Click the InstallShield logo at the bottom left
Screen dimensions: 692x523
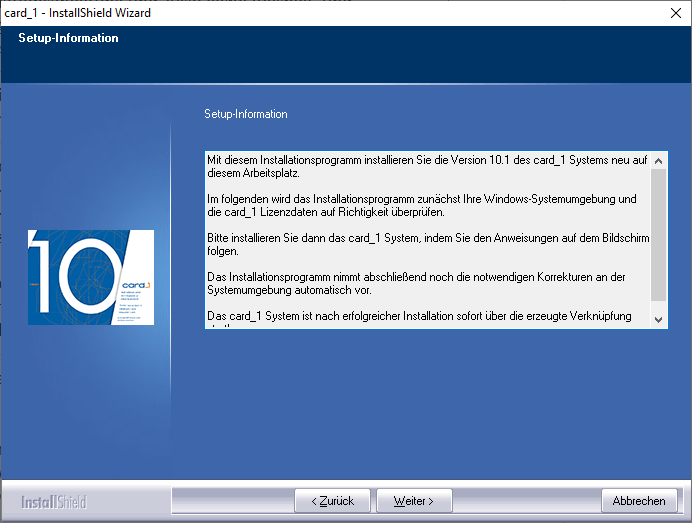tap(54, 501)
